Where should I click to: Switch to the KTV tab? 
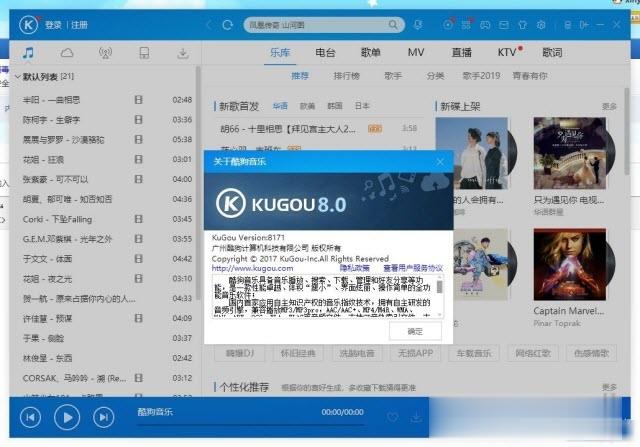pos(507,53)
